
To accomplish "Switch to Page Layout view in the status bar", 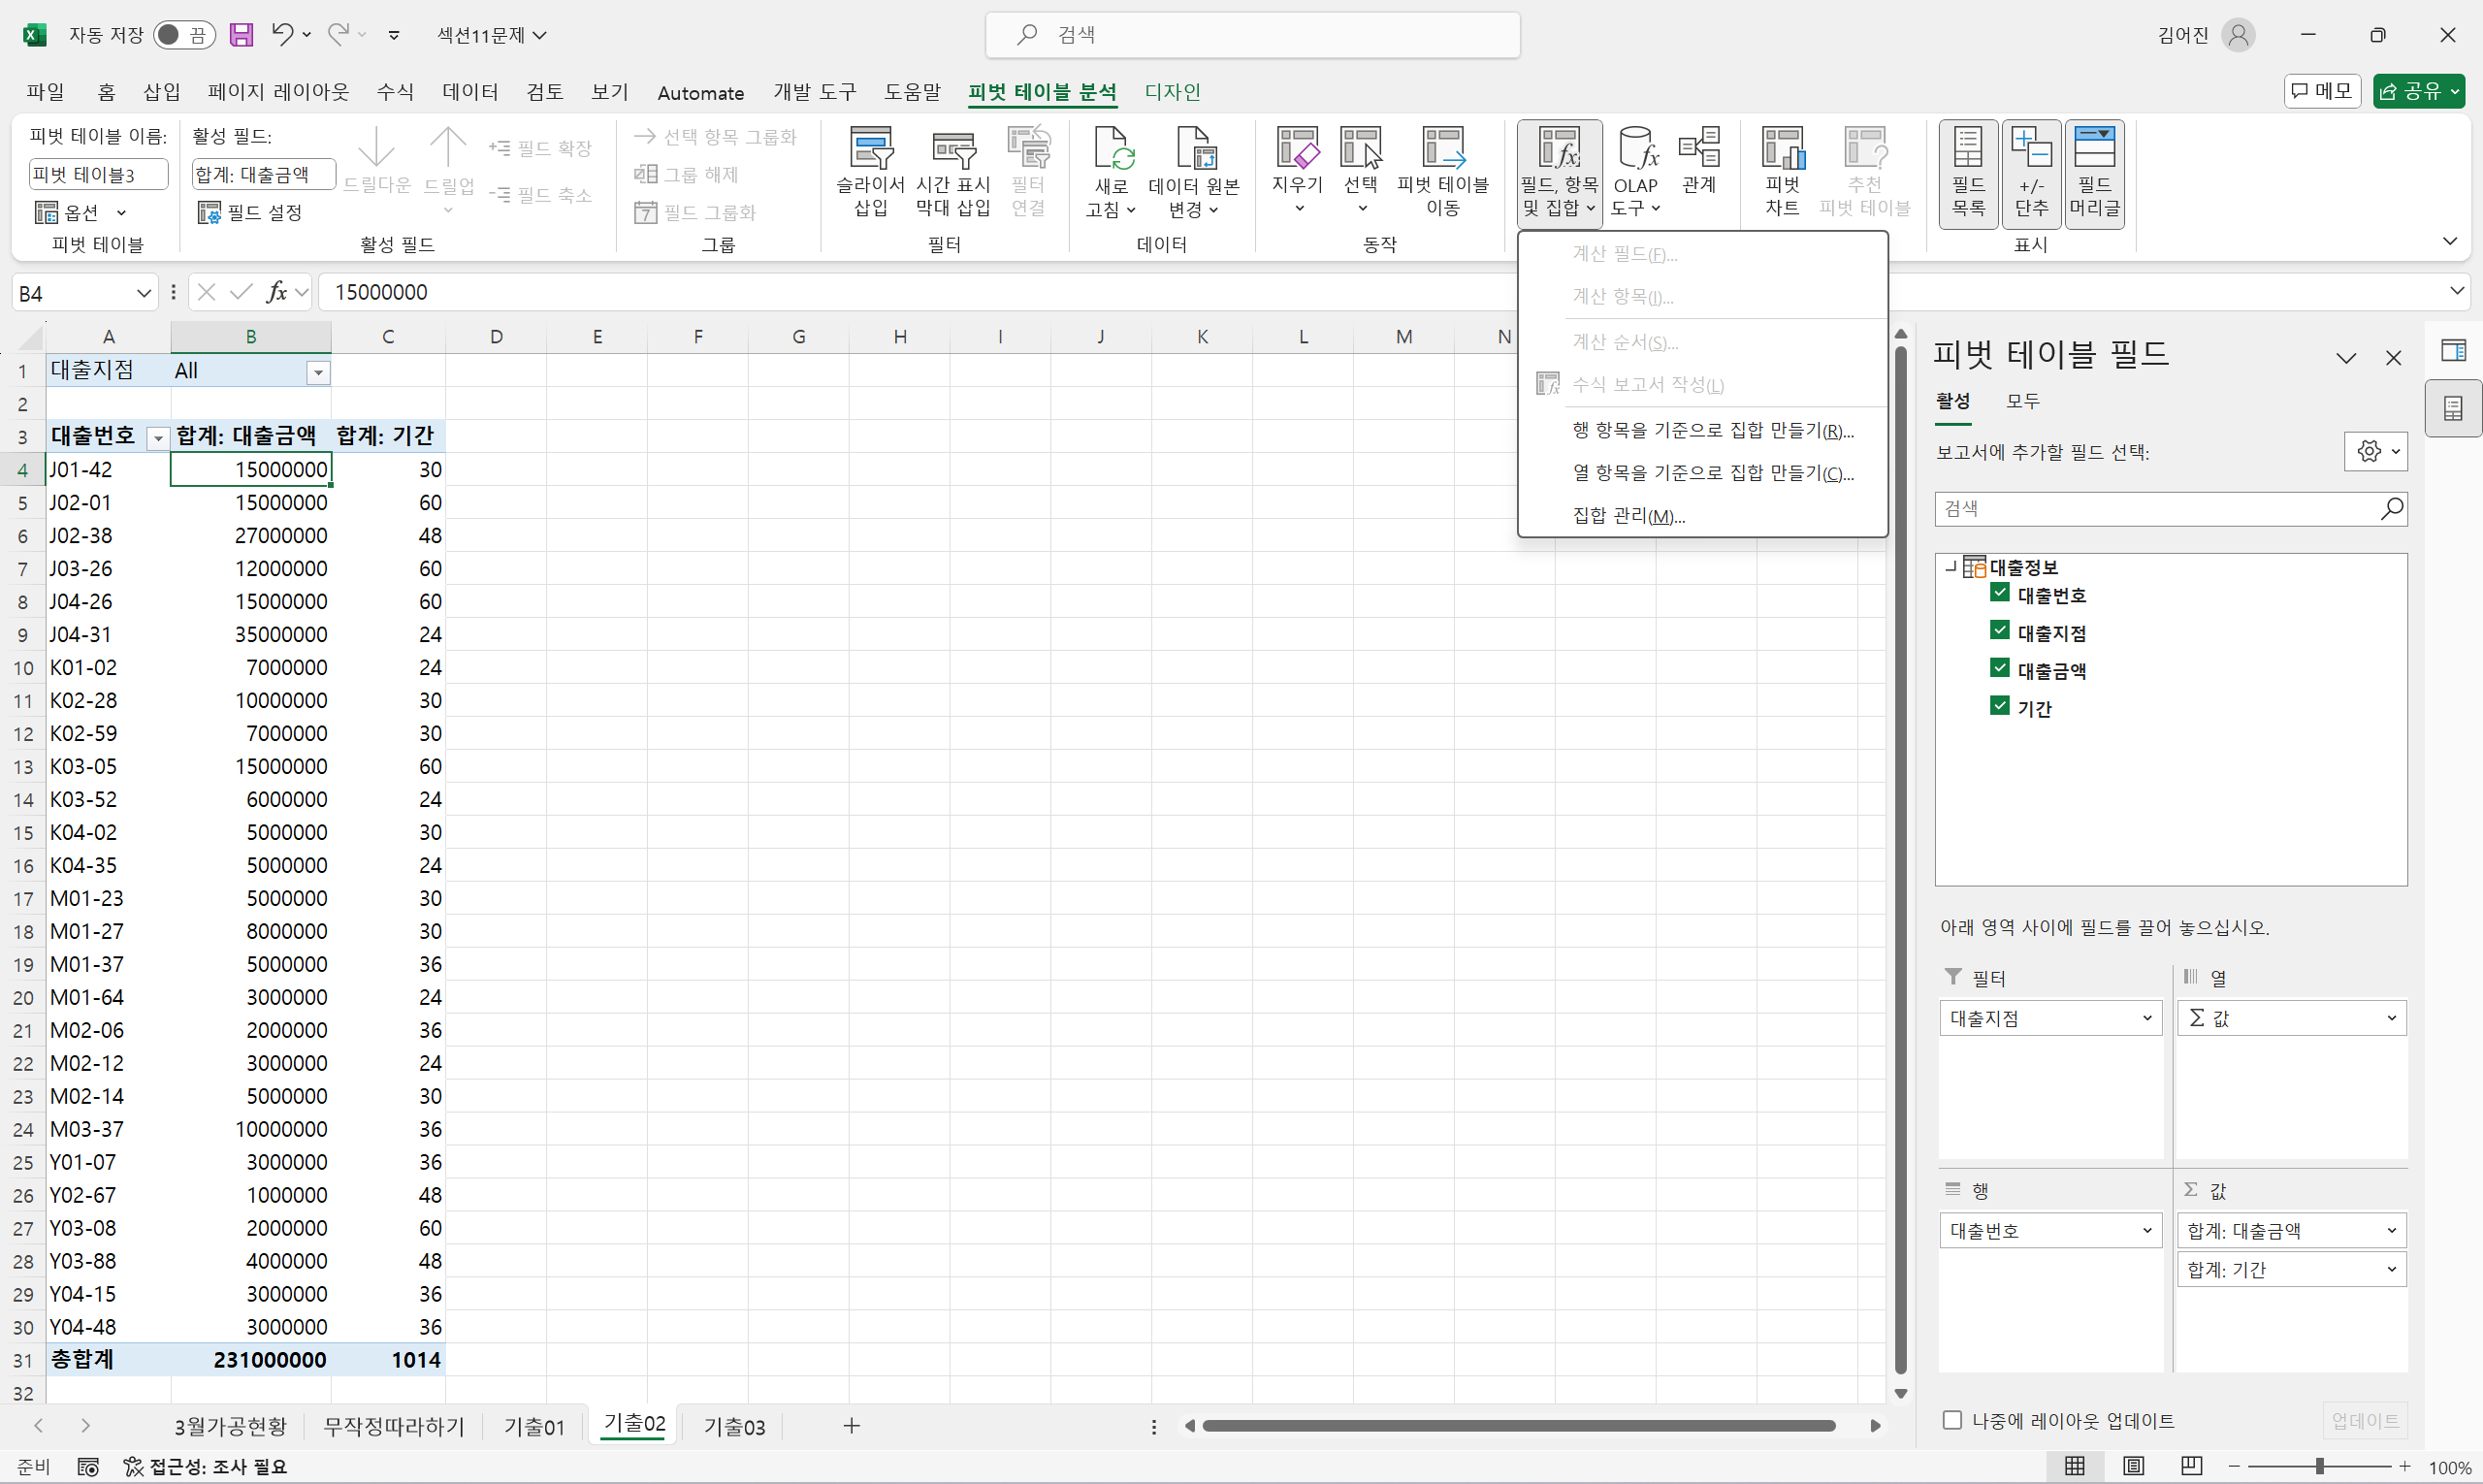I will point(2133,1466).
